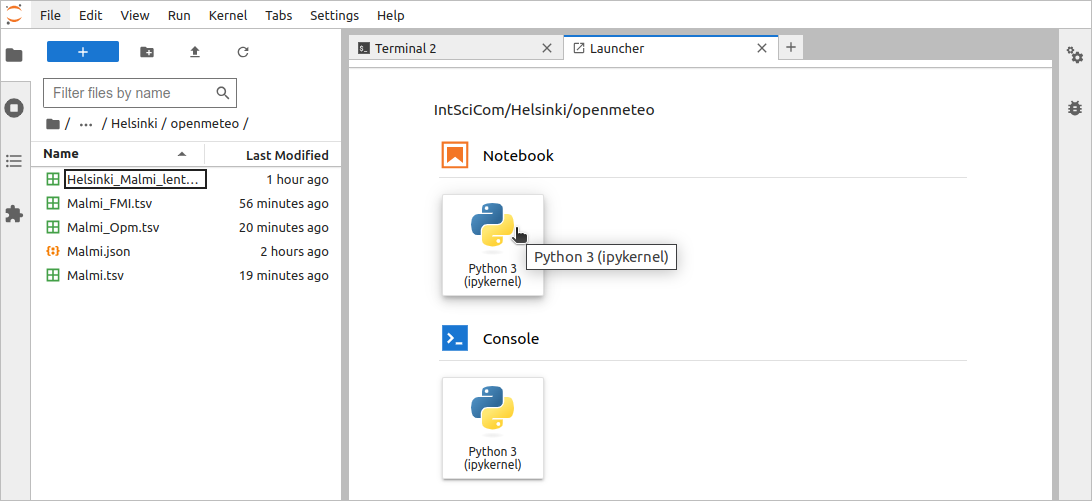Close the Launcher tab
Image resolution: width=1092 pixels, height=501 pixels.
(x=762, y=48)
